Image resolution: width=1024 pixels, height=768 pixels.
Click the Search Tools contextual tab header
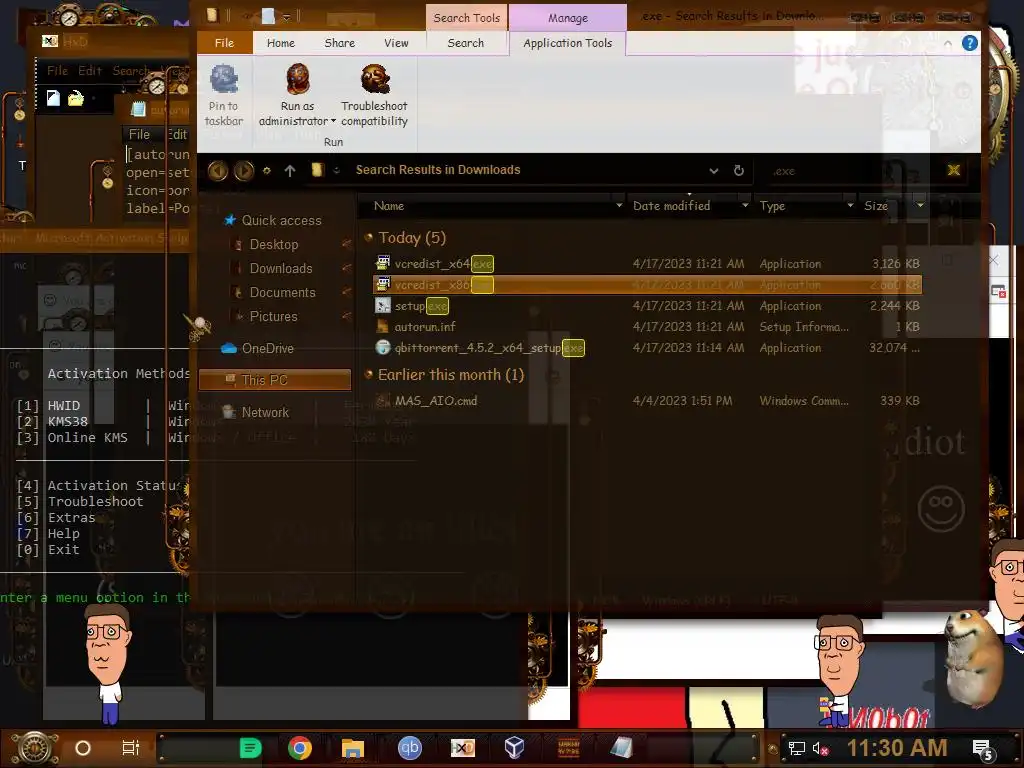(x=466, y=18)
